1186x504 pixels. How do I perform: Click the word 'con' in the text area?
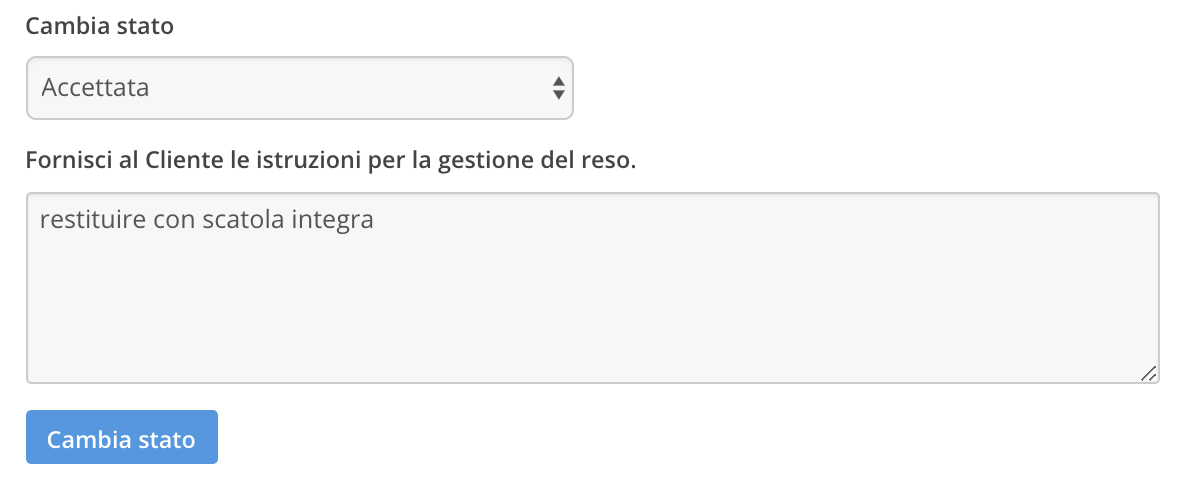pos(175,220)
